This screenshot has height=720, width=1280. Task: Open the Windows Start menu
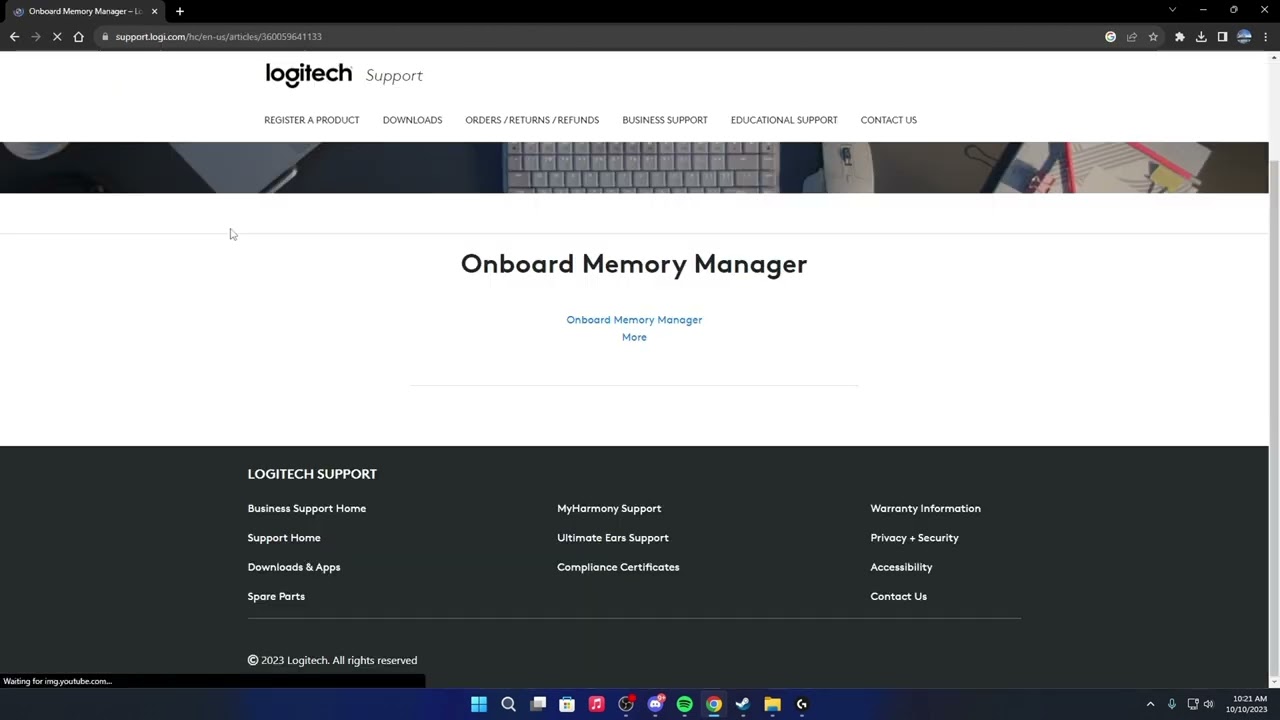(x=479, y=704)
